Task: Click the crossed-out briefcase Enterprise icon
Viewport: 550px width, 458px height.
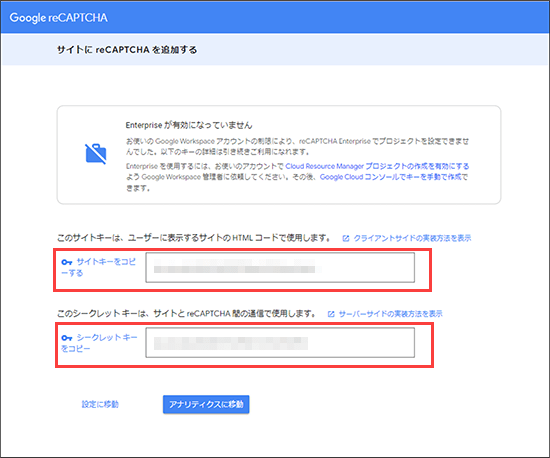Action: pyautogui.click(x=96, y=154)
